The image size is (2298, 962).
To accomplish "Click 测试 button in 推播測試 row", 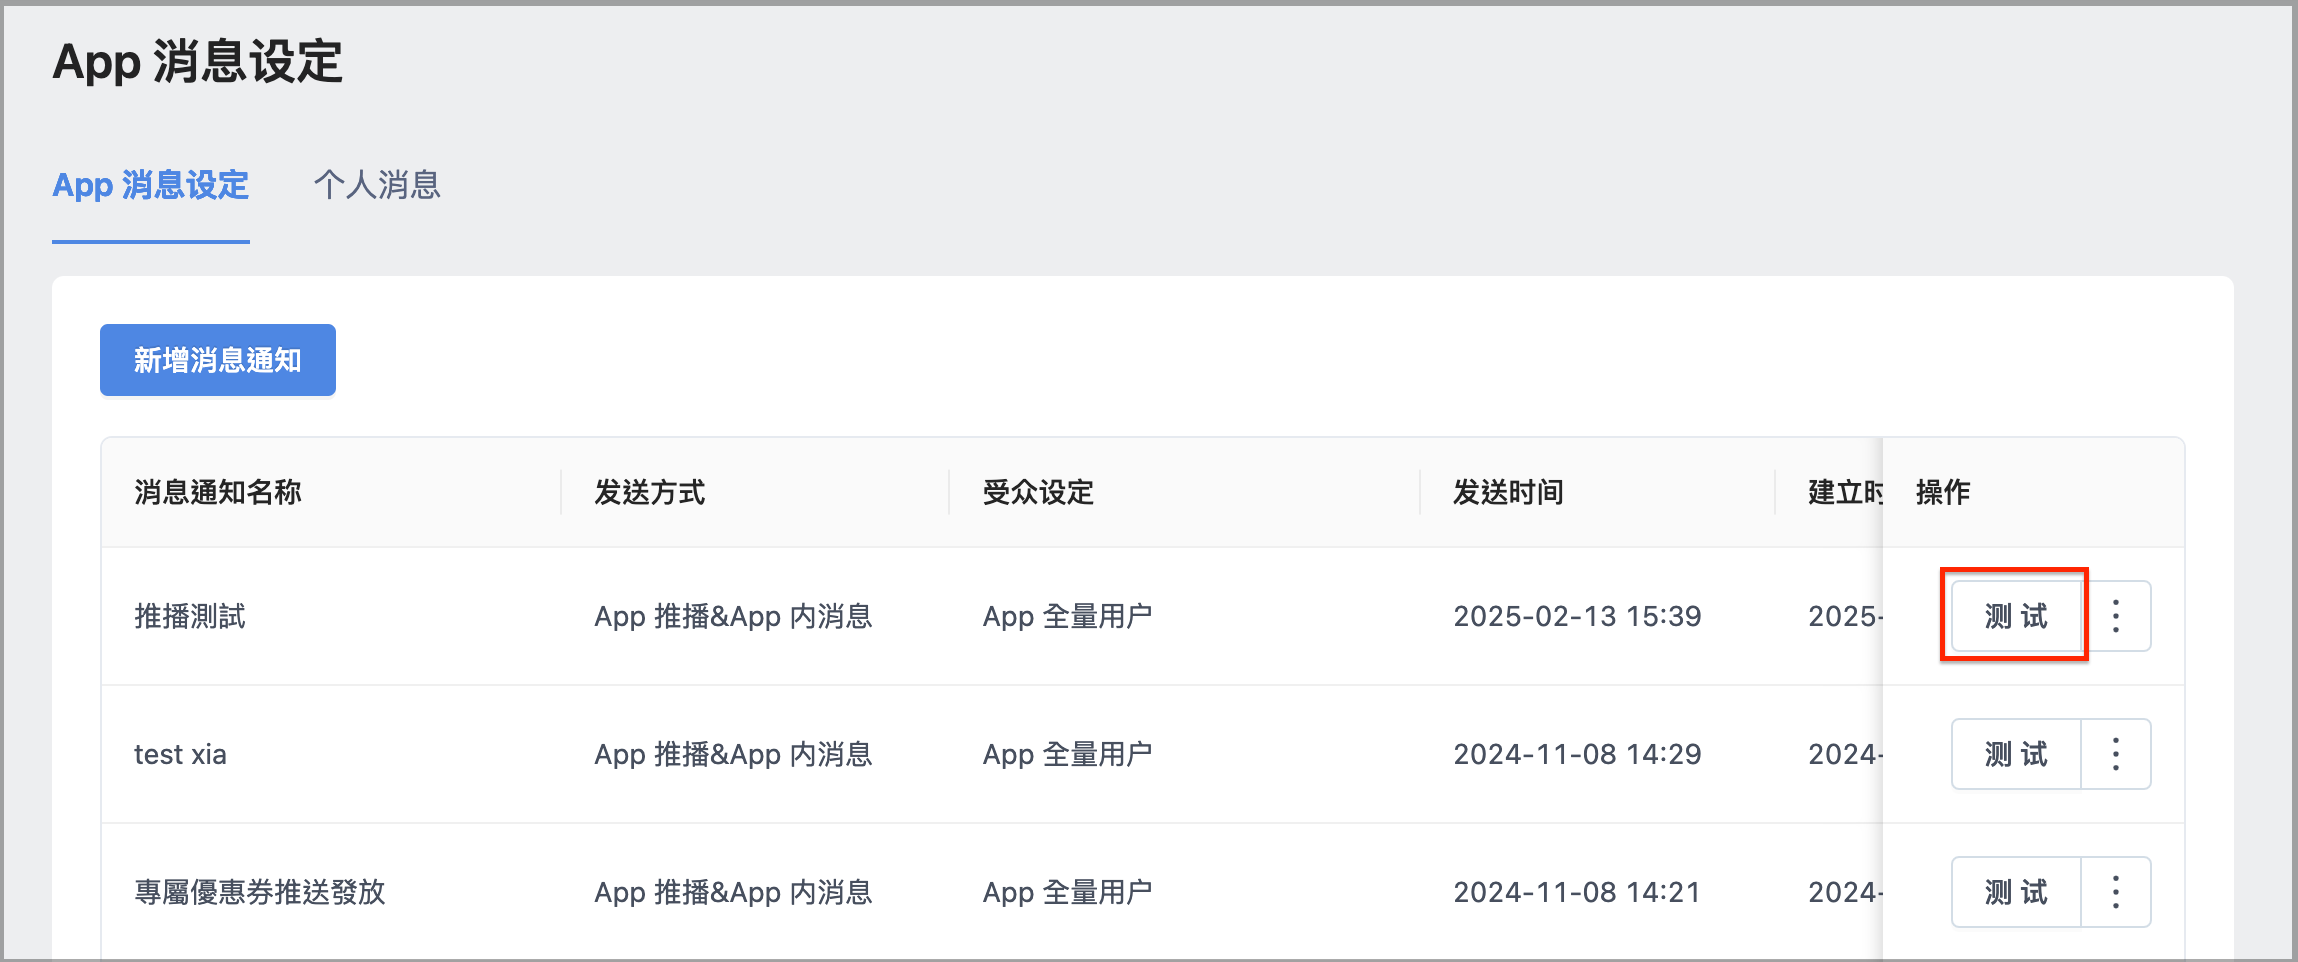I will (2016, 616).
